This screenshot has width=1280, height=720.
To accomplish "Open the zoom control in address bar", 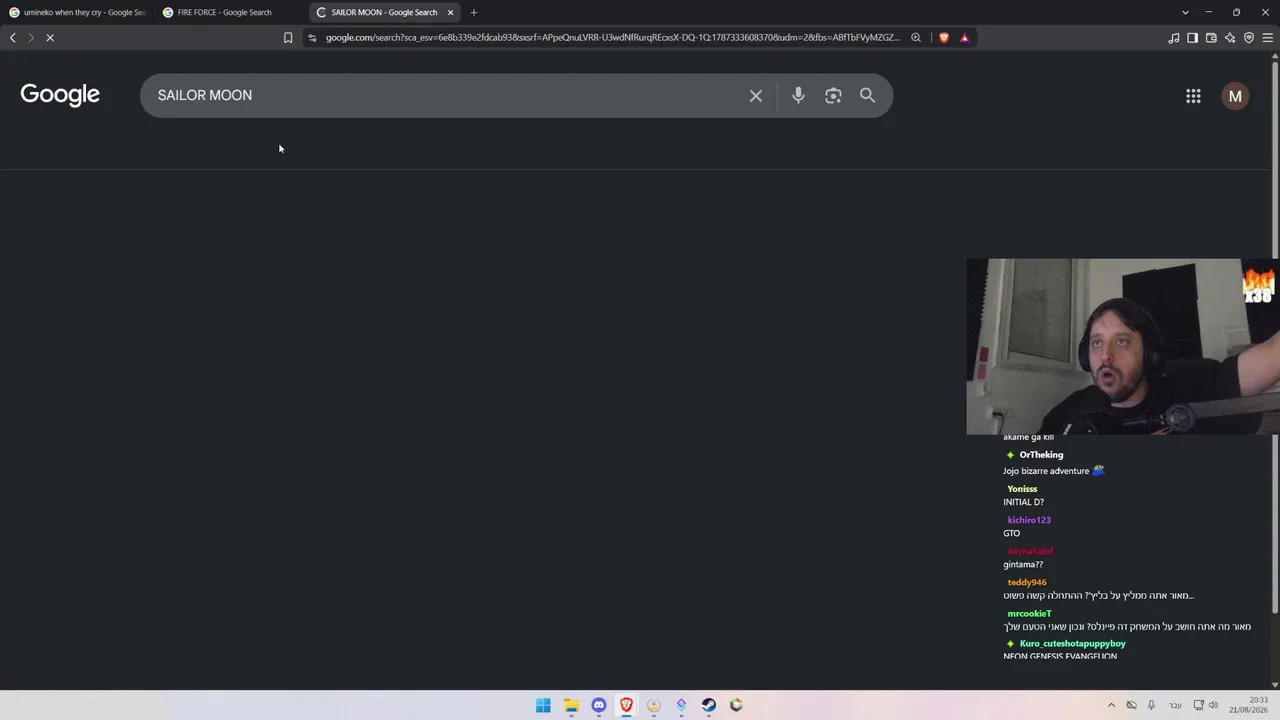I will (x=915, y=38).
